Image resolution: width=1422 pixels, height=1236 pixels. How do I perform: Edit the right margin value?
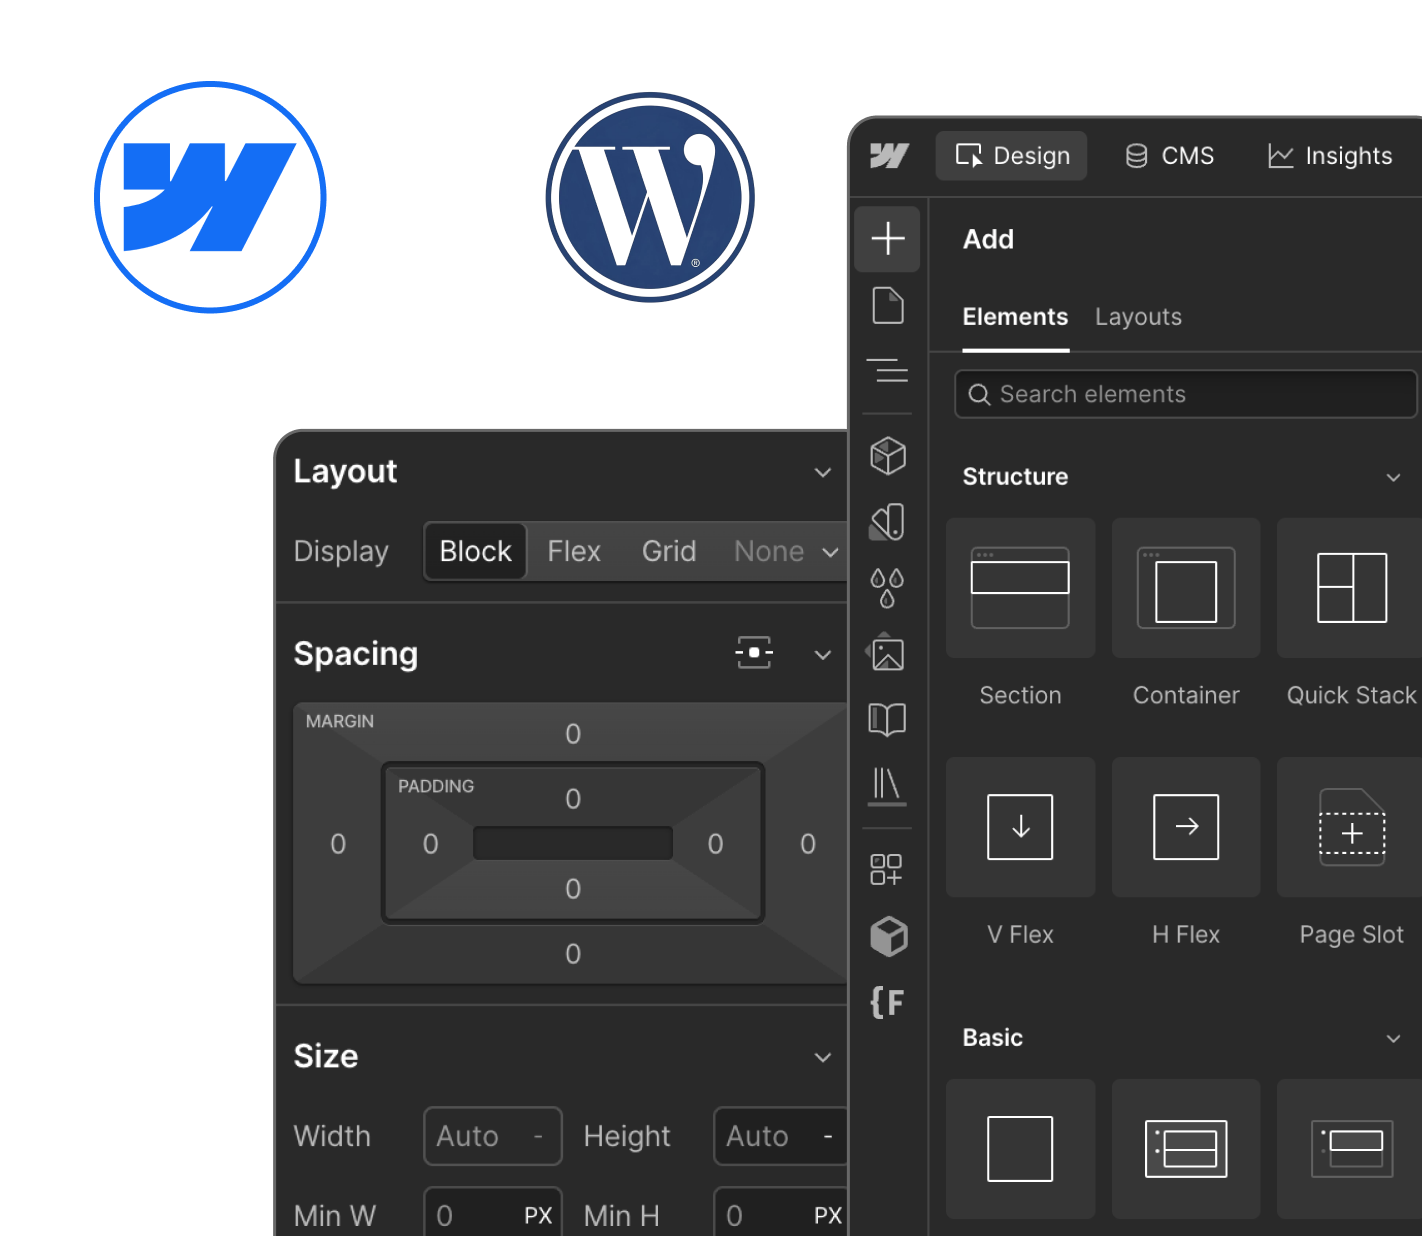pyautogui.click(x=808, y=844)
